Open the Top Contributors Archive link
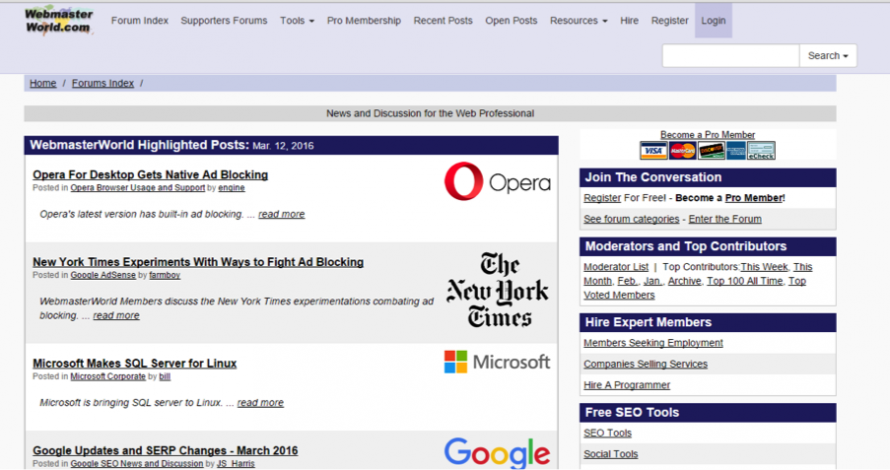 point(684,281)
